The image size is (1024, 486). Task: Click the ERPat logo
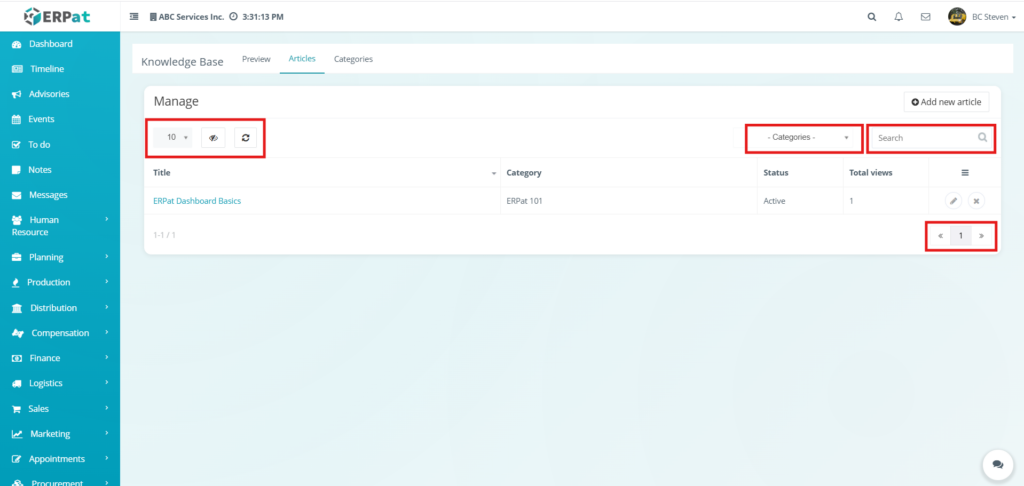coord(57,16)
